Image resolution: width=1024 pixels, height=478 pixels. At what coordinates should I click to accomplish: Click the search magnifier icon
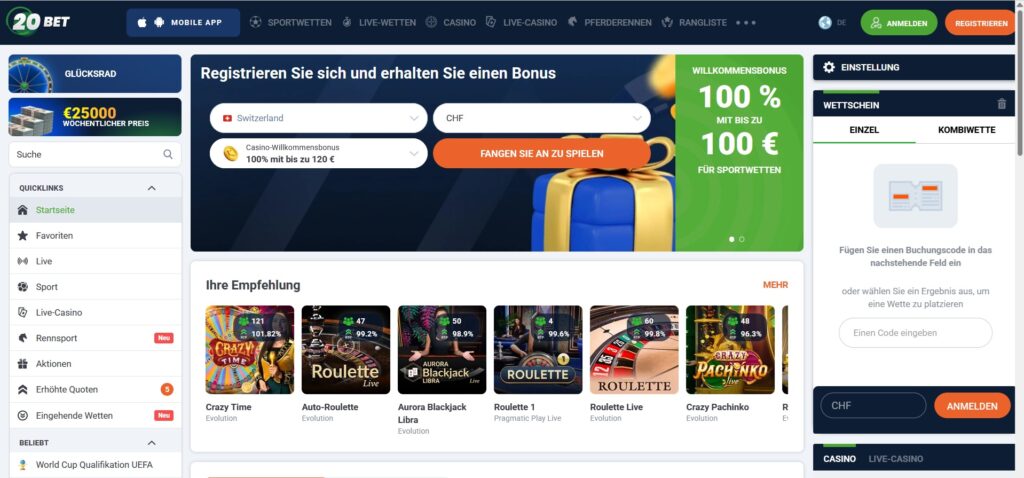168,155
